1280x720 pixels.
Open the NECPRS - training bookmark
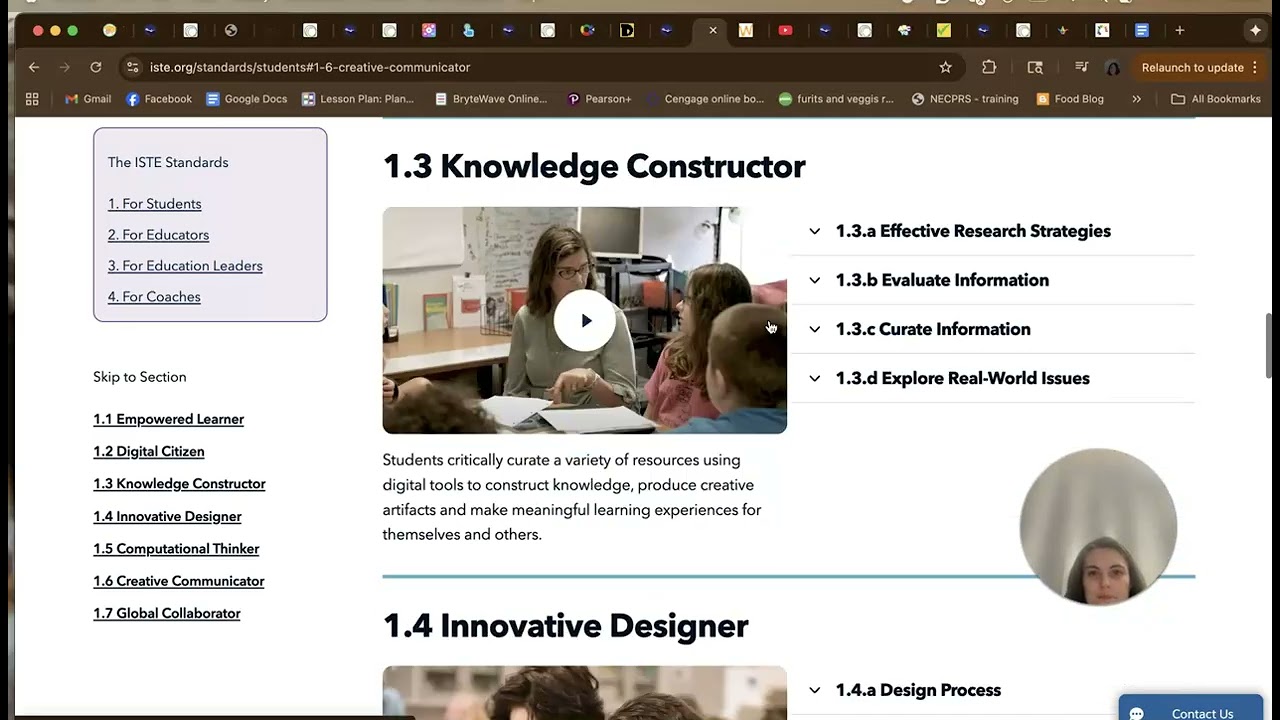click(965, 99)
